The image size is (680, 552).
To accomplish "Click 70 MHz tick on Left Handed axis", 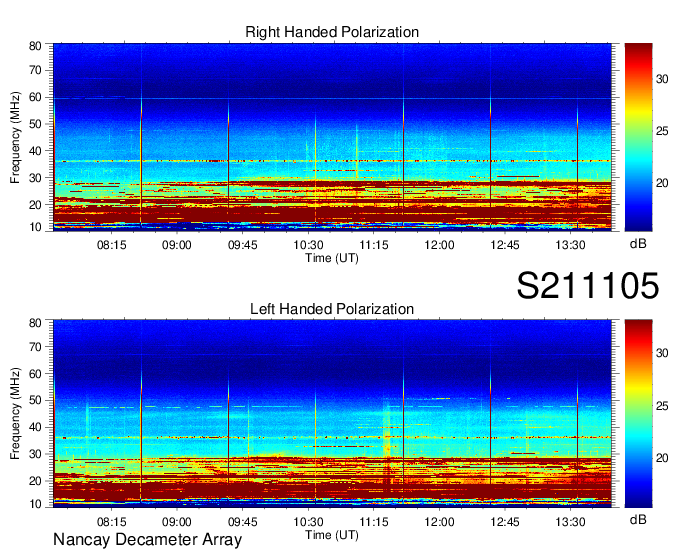I will tap(35, 347).
